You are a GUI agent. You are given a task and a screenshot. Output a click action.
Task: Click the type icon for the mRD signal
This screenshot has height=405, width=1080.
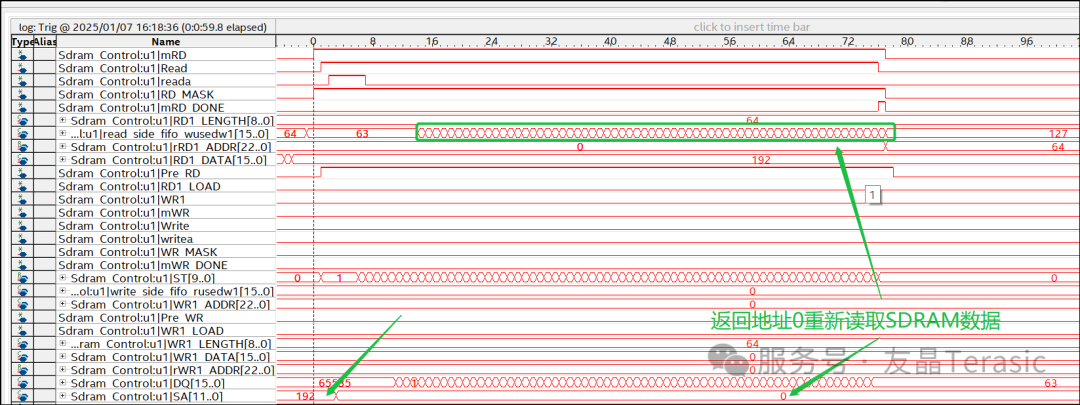21,55
